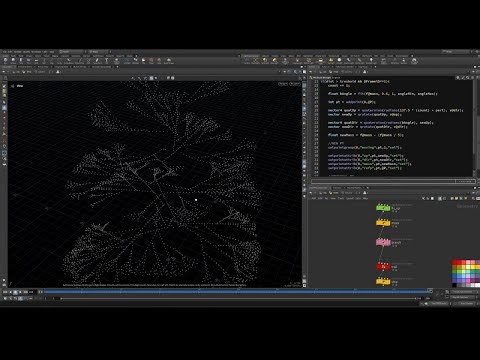Select the green node in network editor
The width and height of the screenshot is (480, 360).
point(383,208)
